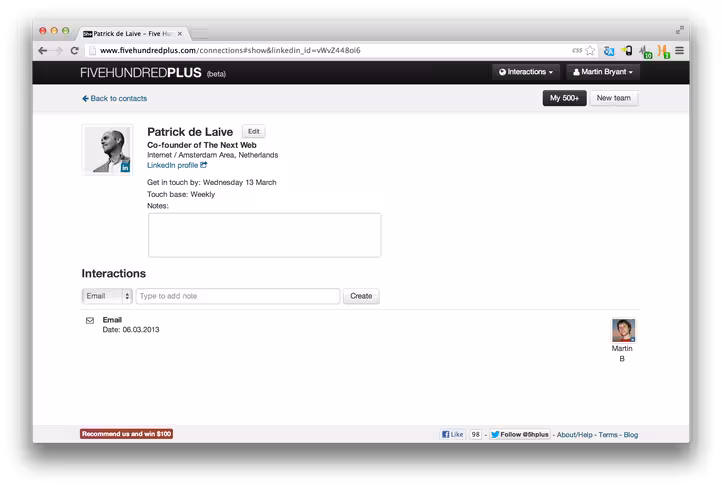Click the Notes text area

(x=264, y=235)
